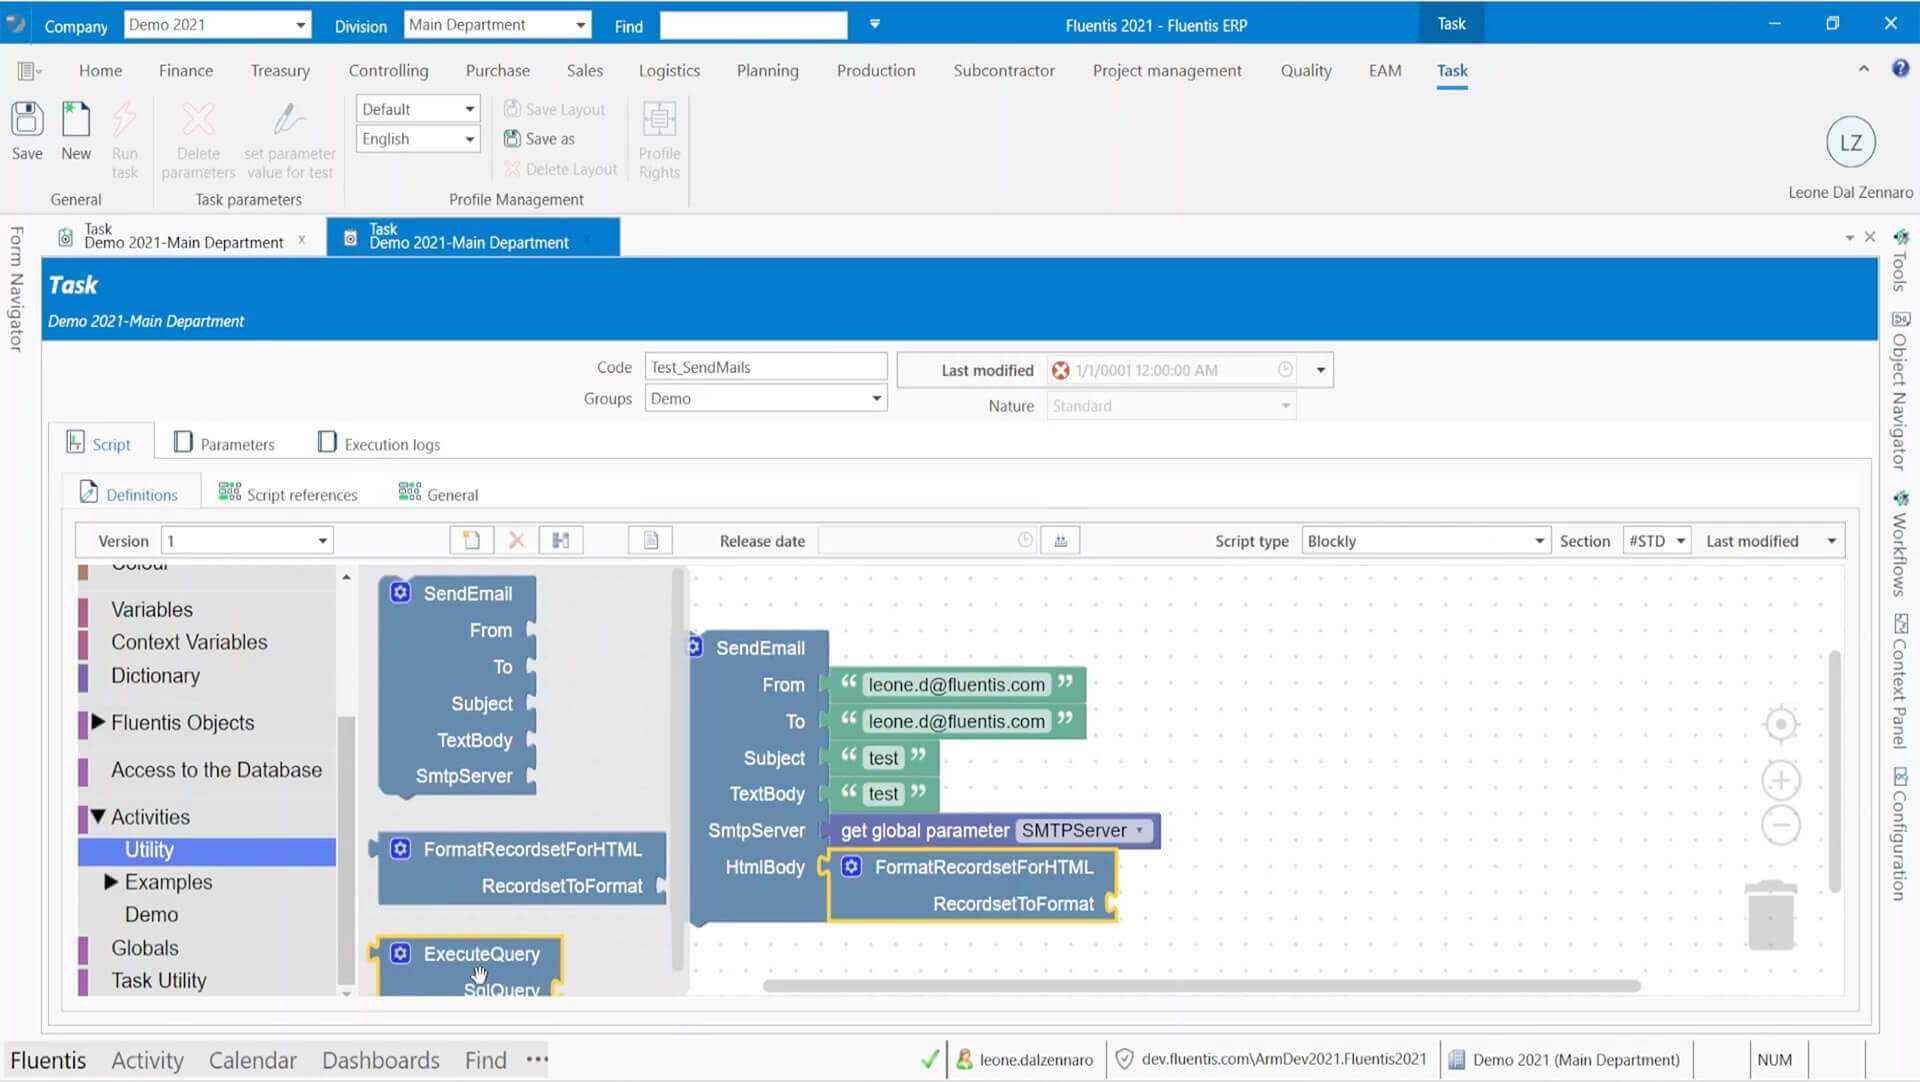Image resolution: width=1920 pixels, height=1082 pixels.
Task: Click the Activity link at bottom
Action: (147, 1059)
